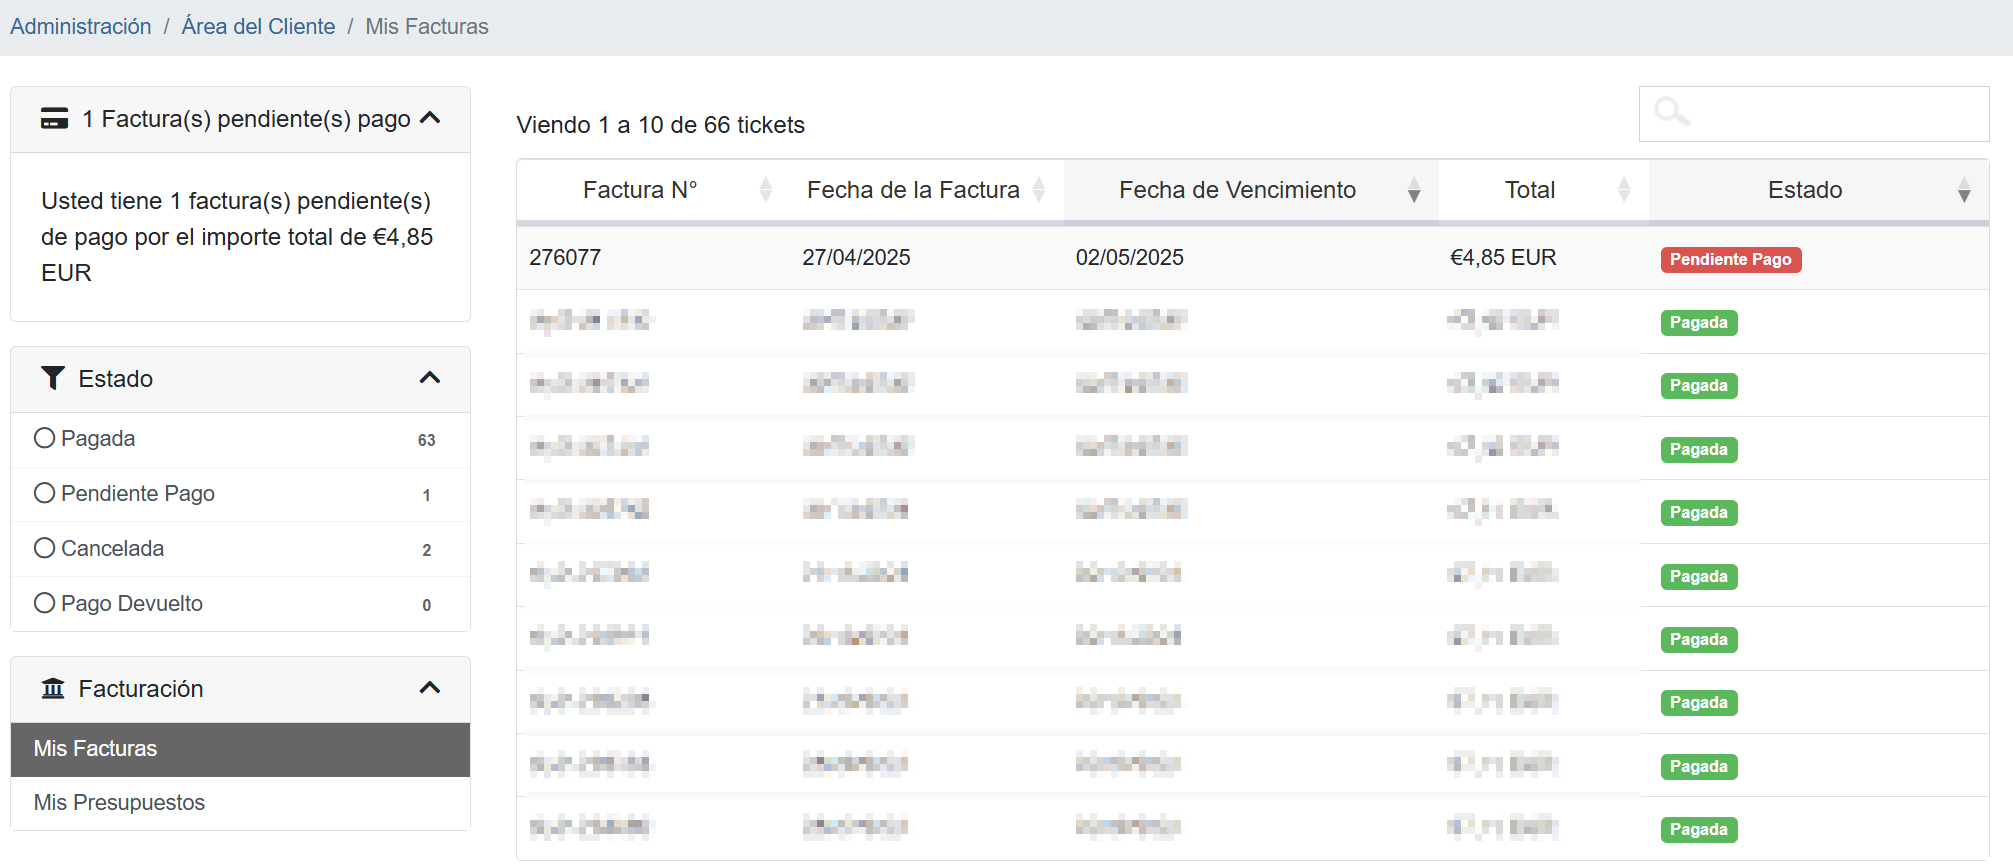Sort by Factura N° column arrows
This screenshot has height=868, width=2013.
pos(766,190)
